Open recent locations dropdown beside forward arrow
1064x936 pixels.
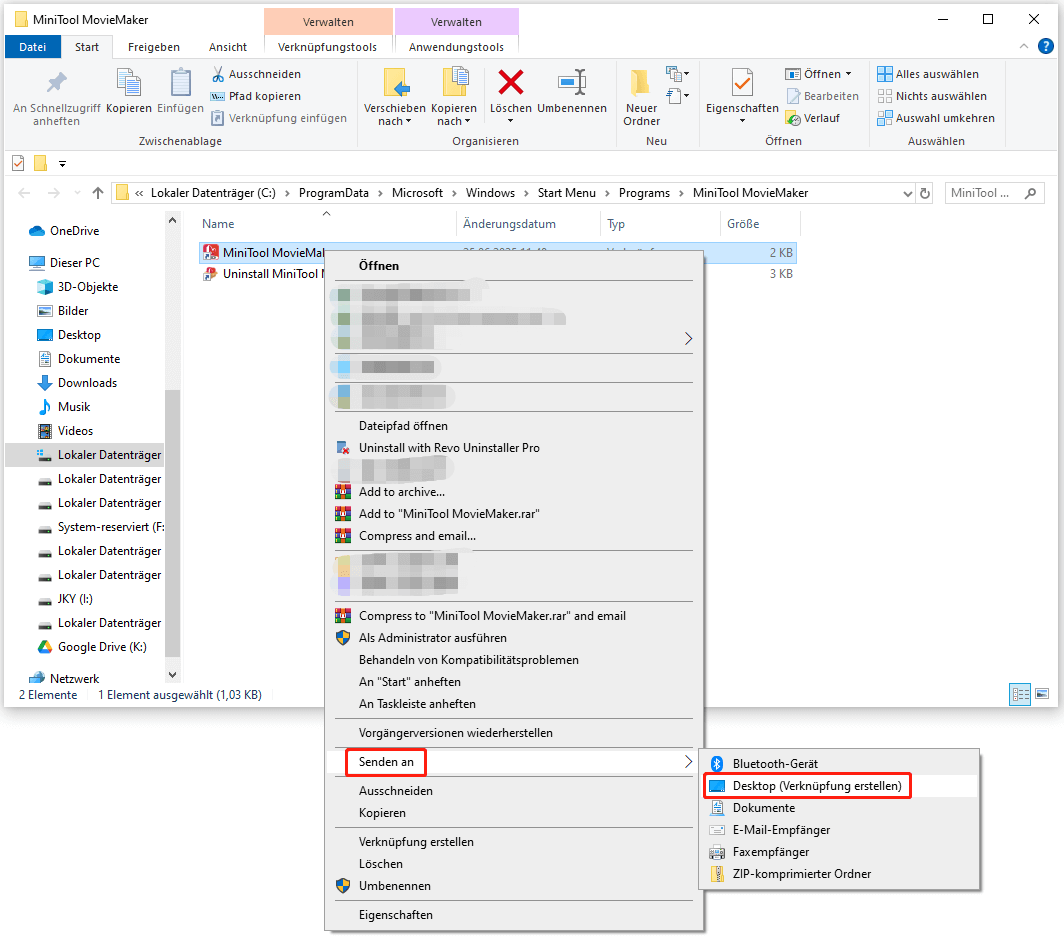(77, 193)
